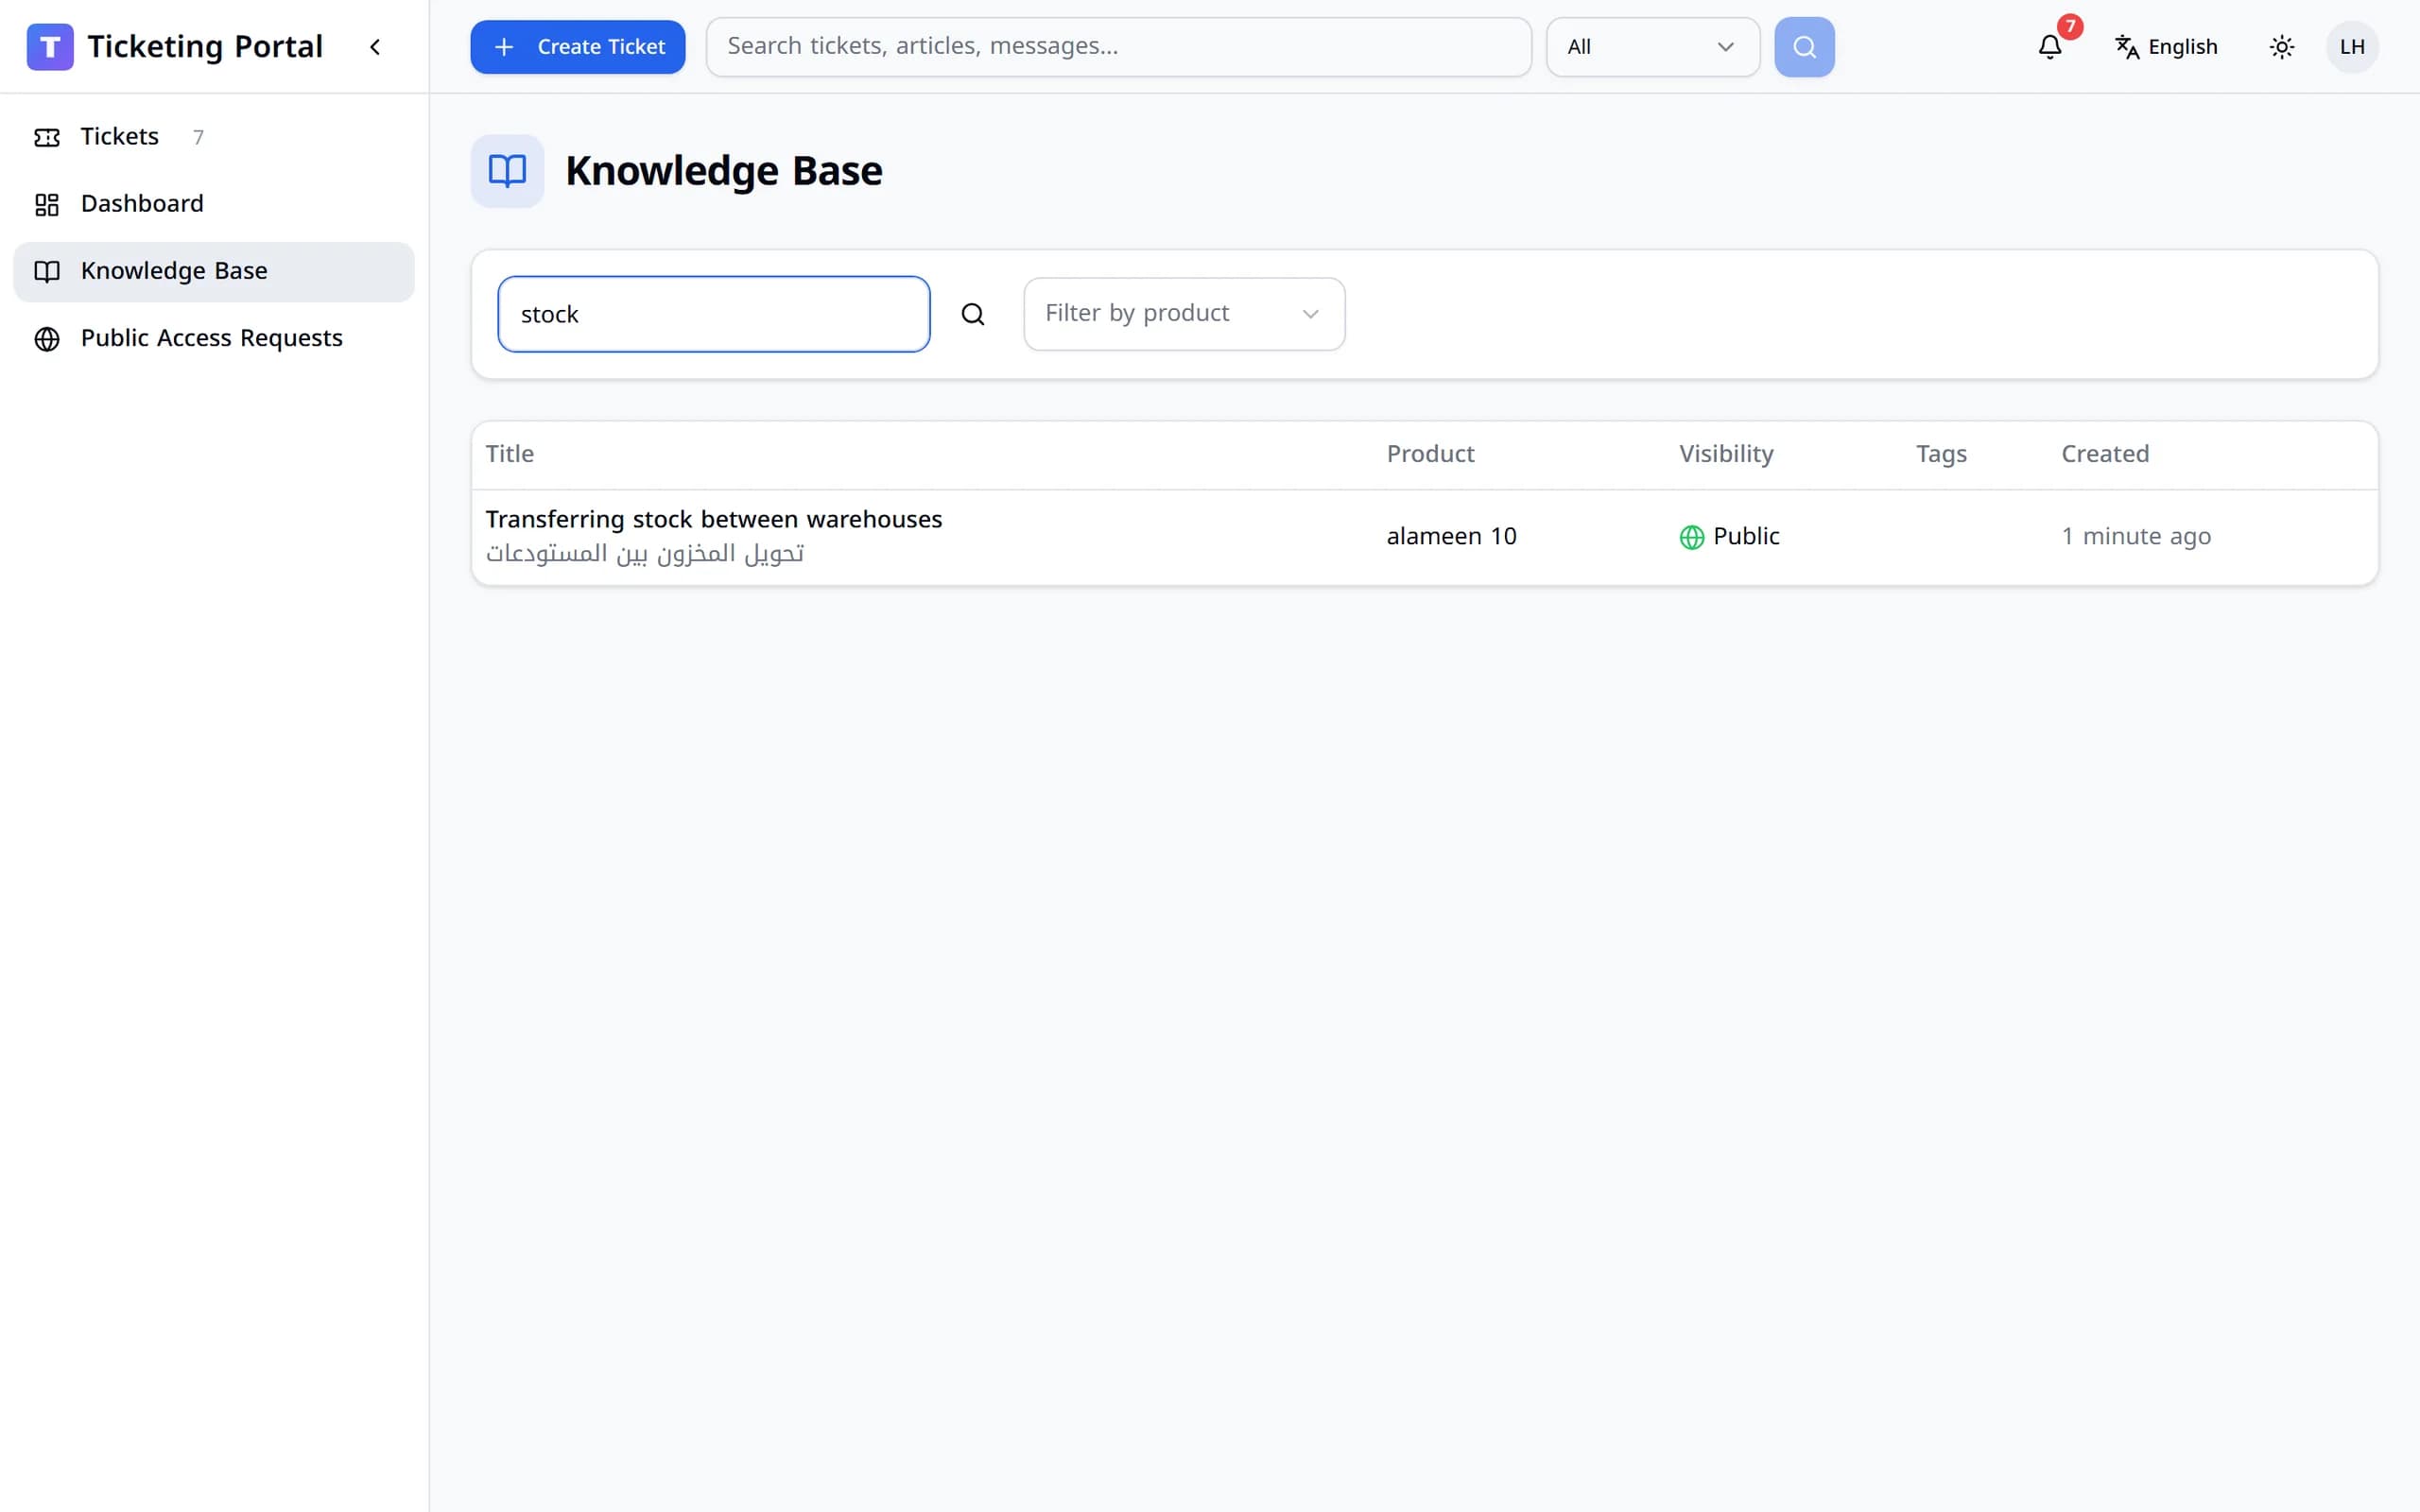Click the Knowledge Base page heading

coord(724,171)
